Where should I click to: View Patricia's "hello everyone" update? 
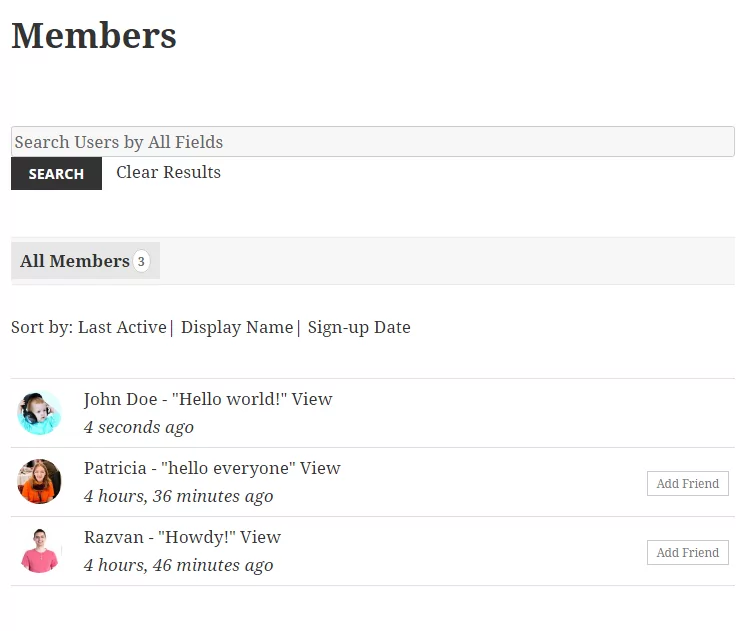(x=320, y=468)
